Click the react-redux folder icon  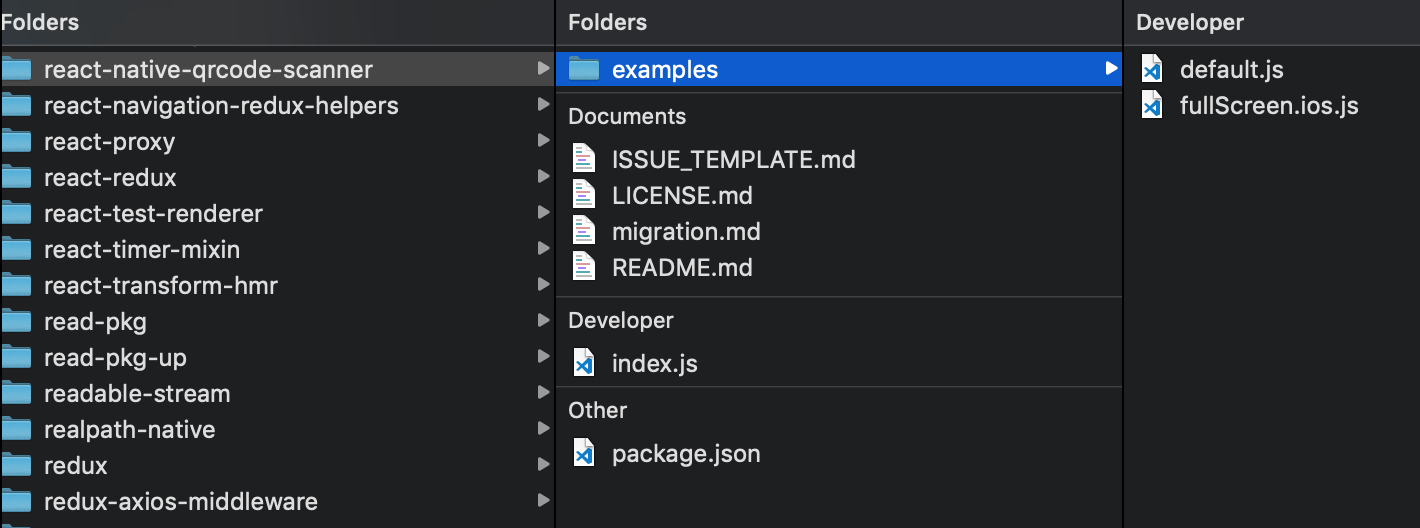(16, 177)
